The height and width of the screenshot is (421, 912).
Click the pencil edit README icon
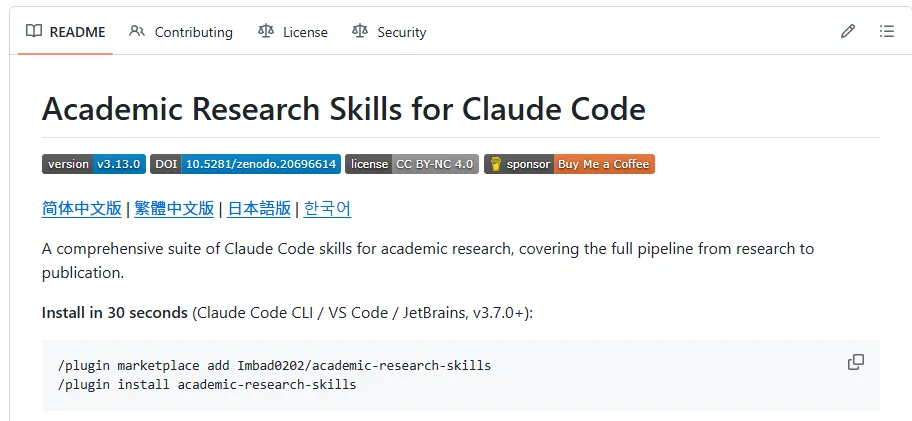(848, 31)
